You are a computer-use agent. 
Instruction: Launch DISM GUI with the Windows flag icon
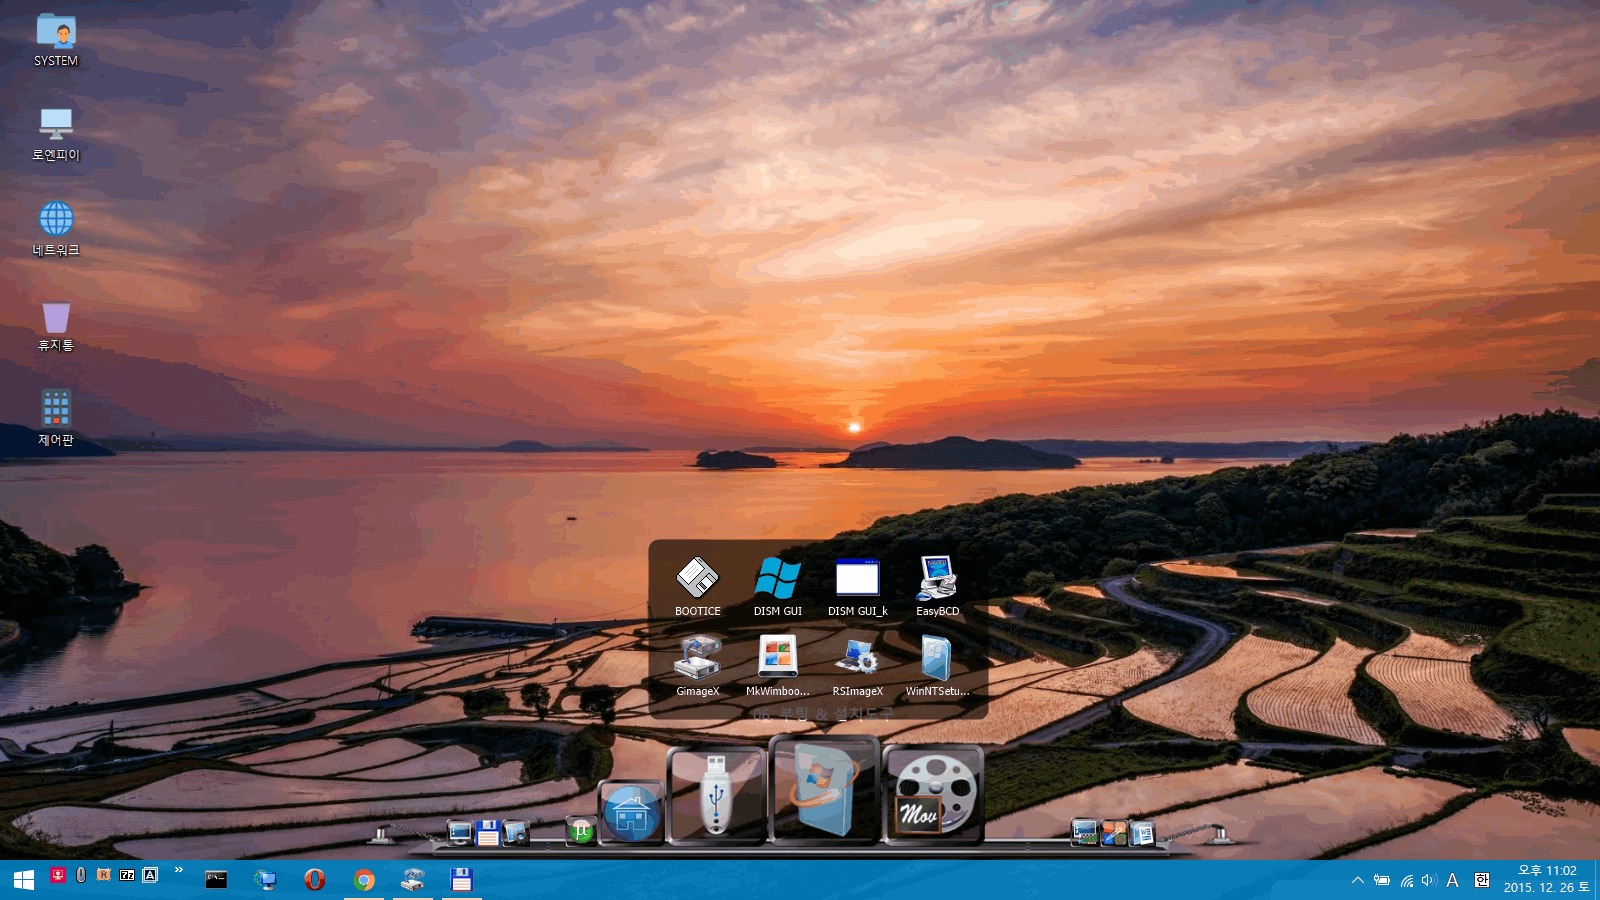click(x=778, y=586)
